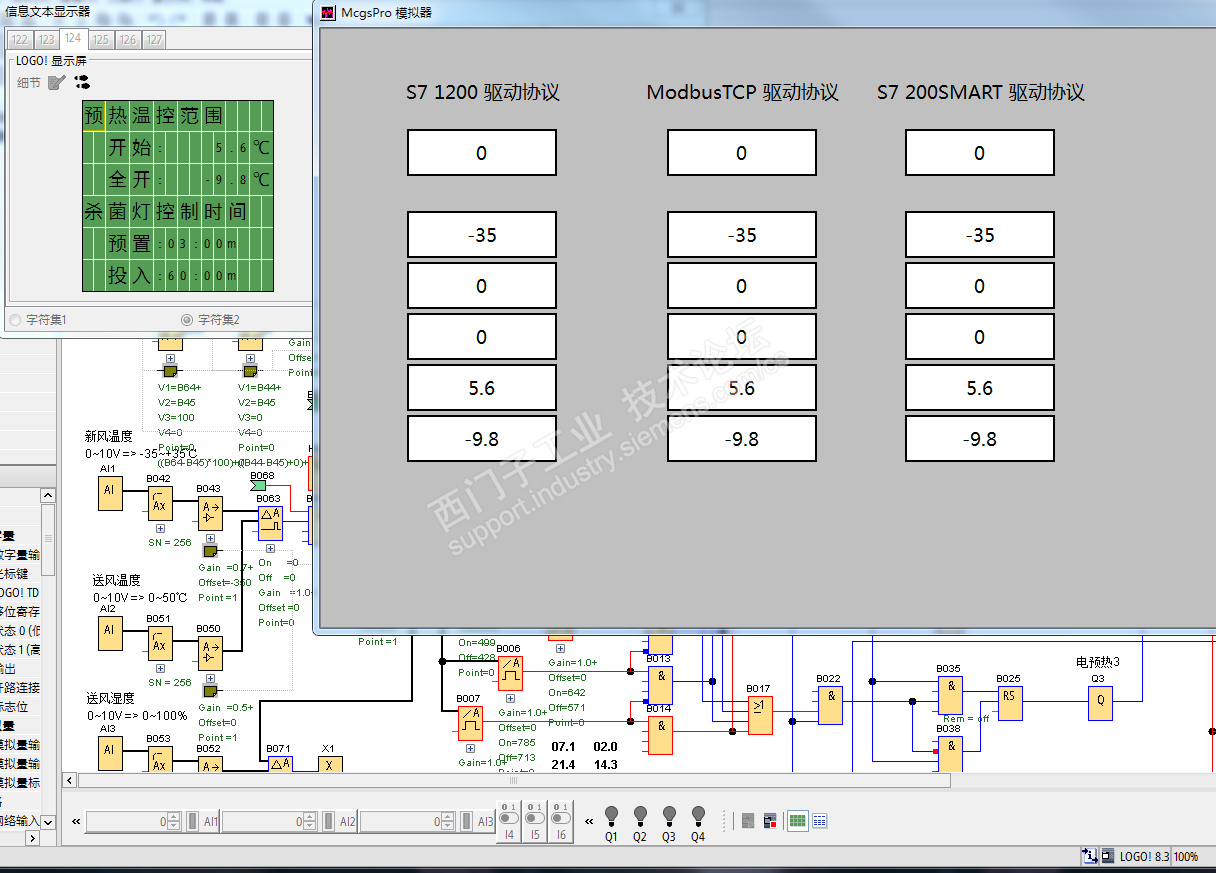Image resolution: width=1216 pixels, height=873 pixels.
Task: Expand the plus box under B006
Action: pos(511,698)
